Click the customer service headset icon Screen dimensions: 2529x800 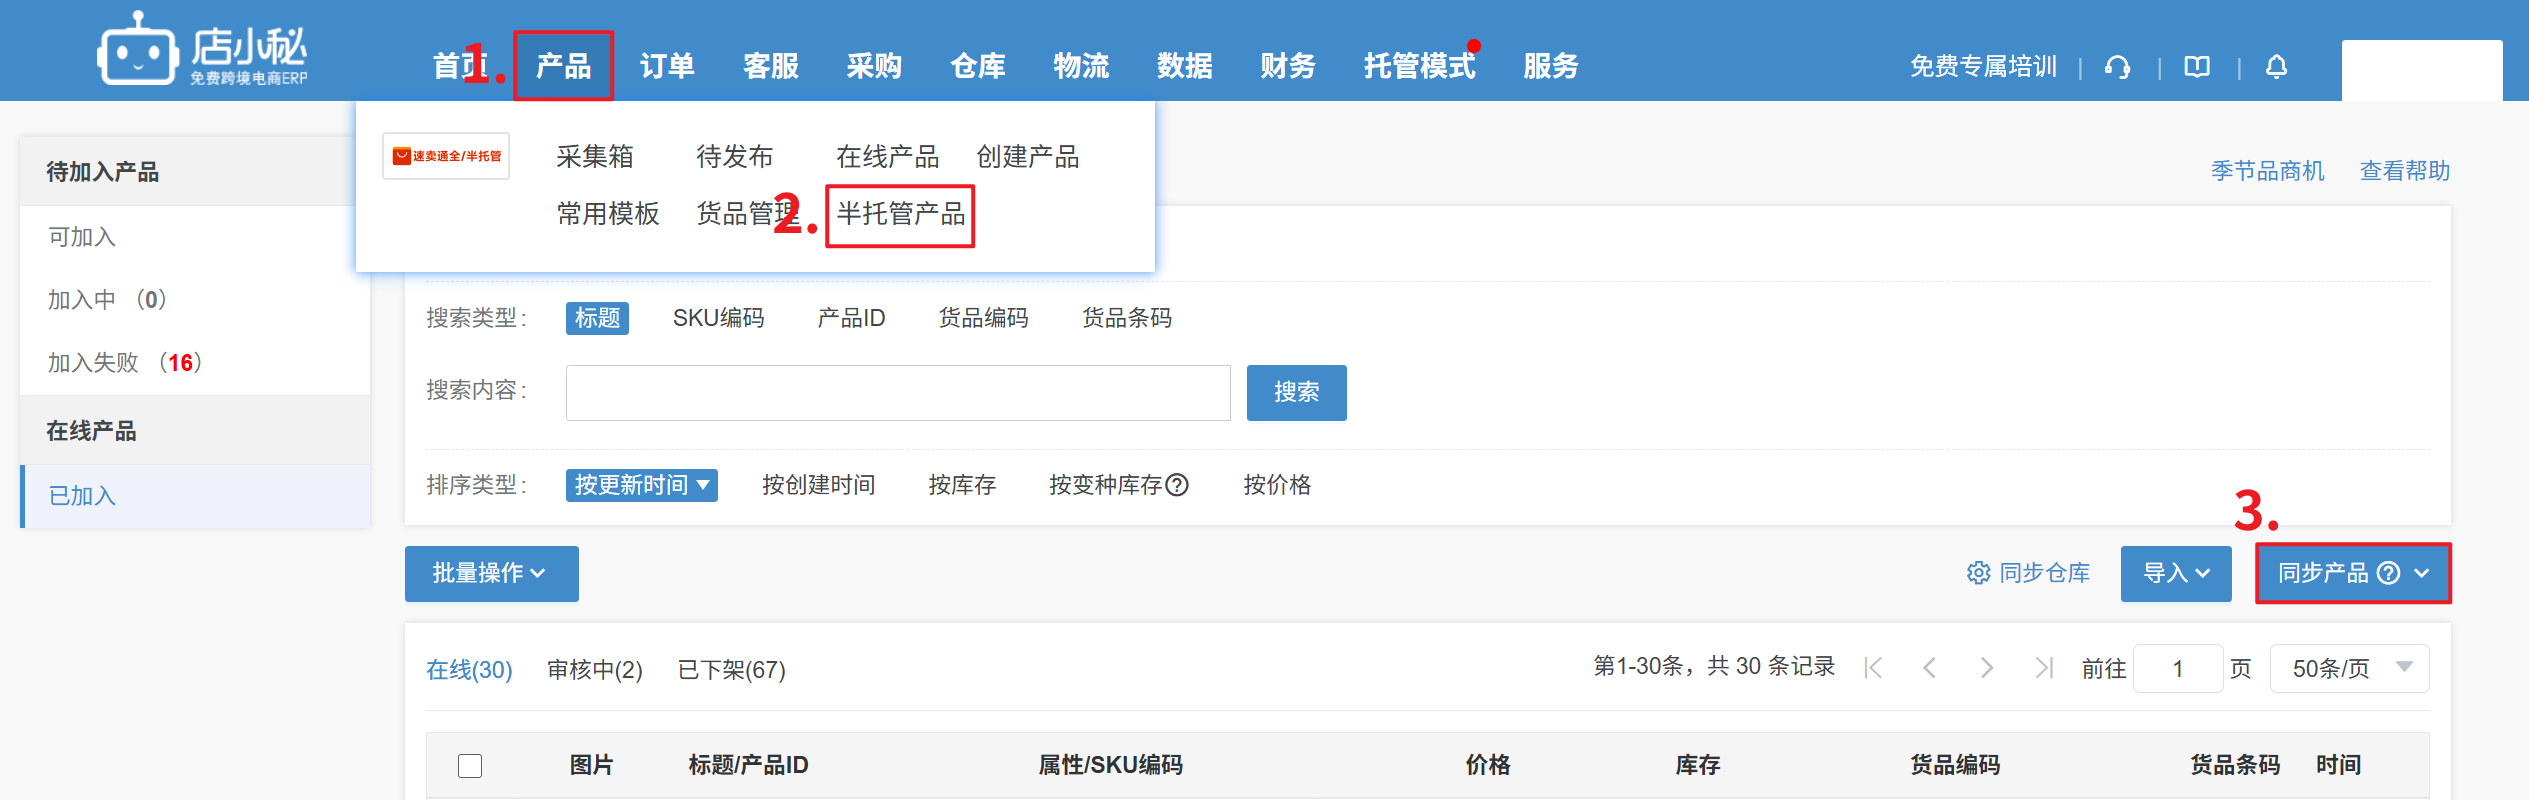click(2117, 67)
